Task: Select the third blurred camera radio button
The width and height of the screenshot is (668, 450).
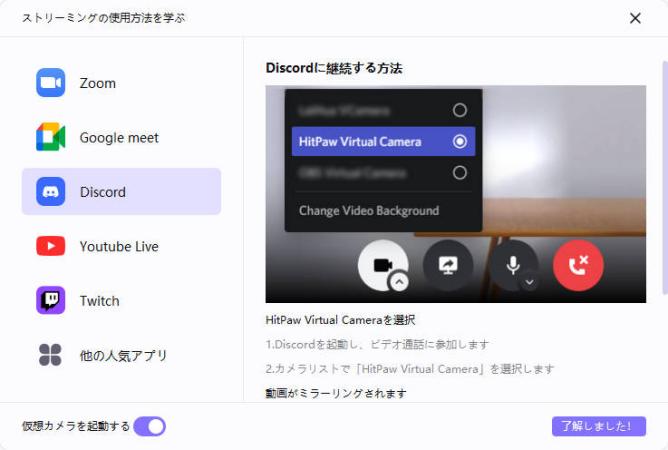Action: [x=460, y=173]
